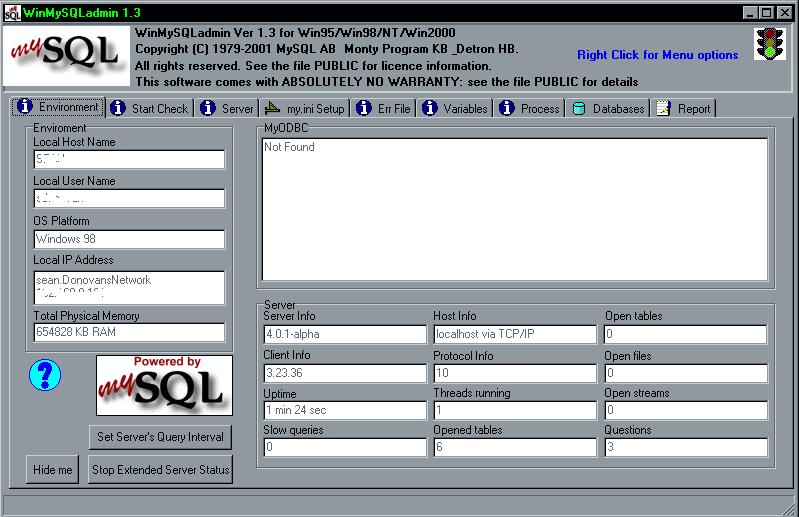This screenshot has height=517, width=799.
Task: Click the Opened tables field showing 6
Action: [515, 447]
